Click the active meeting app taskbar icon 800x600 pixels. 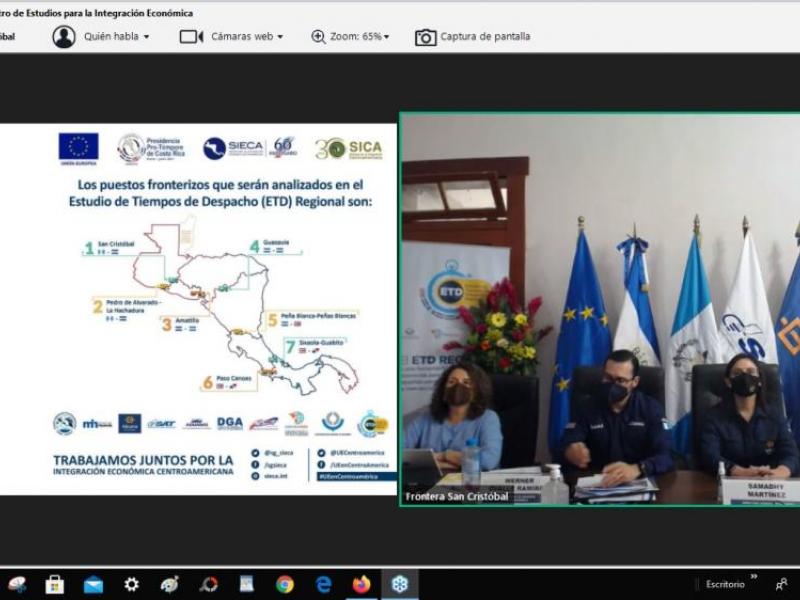[400, 584]
